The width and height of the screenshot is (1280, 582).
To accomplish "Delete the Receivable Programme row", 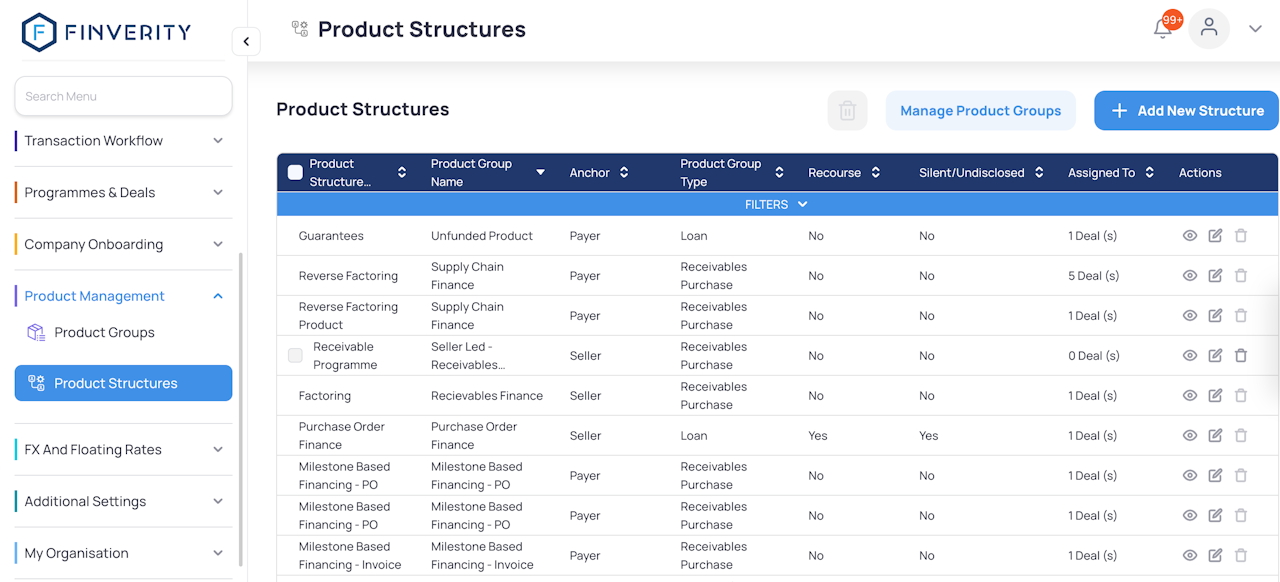I will click(1241, 356).
